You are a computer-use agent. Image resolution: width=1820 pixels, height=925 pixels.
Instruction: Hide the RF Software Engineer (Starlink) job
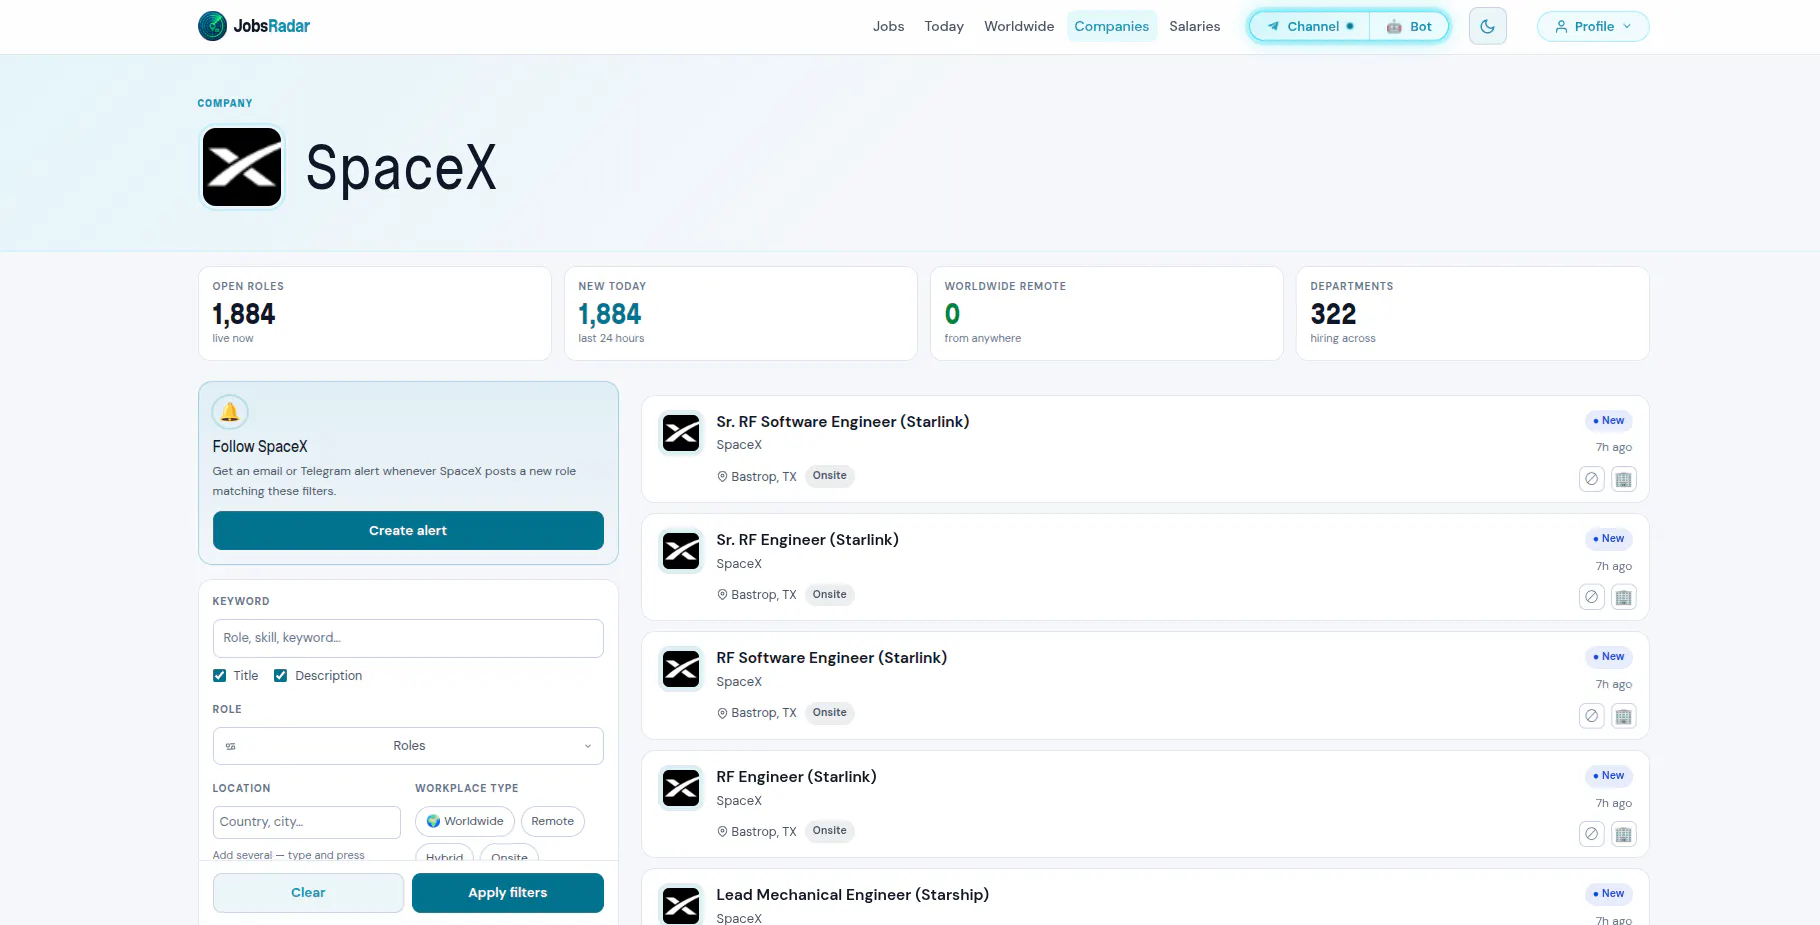[1591, 716]
